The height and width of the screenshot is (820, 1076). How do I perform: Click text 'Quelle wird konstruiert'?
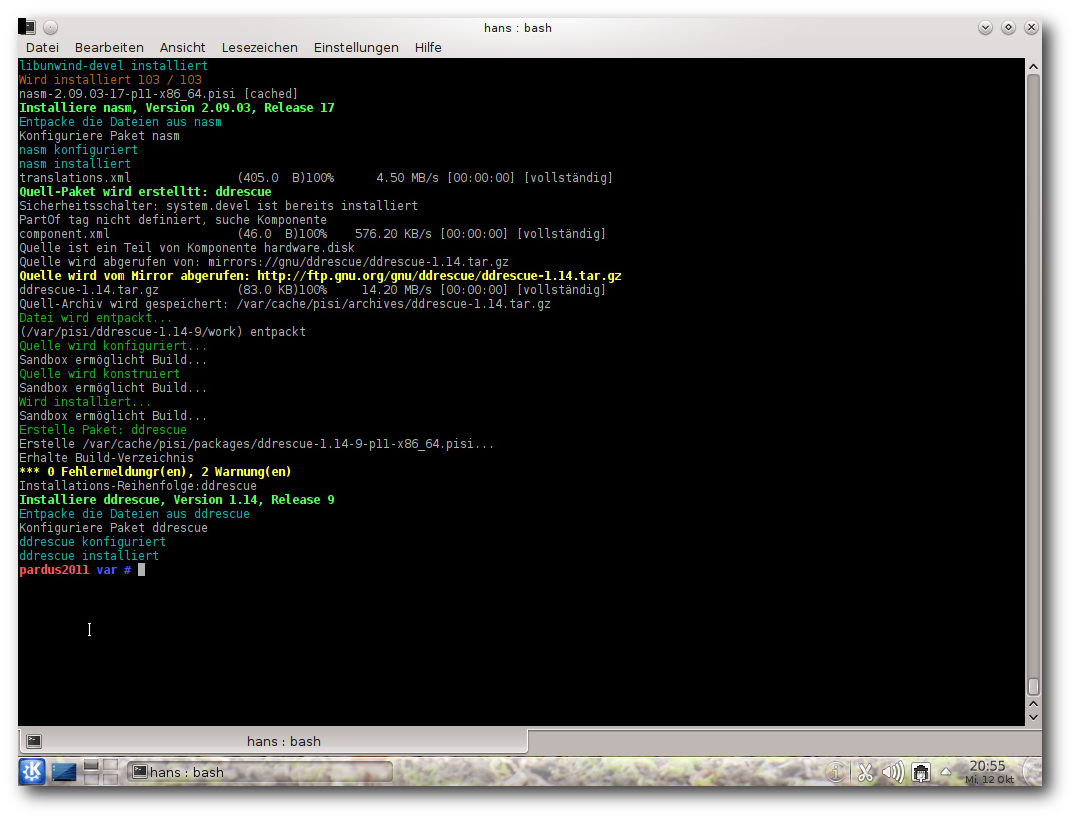100,374
